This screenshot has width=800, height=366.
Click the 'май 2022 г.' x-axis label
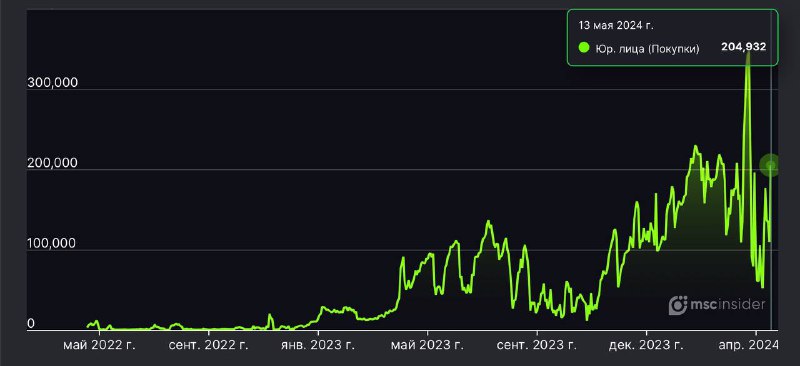tap(99, 346)
